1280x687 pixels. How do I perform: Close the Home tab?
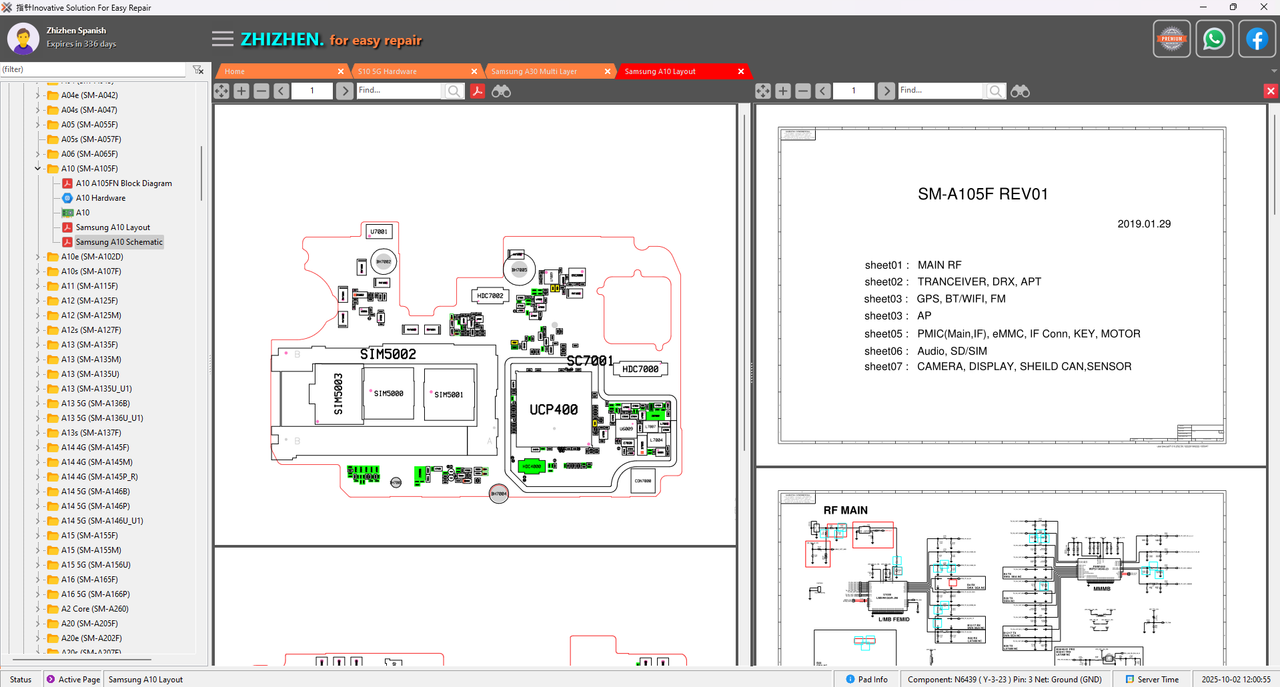point(341,71)
